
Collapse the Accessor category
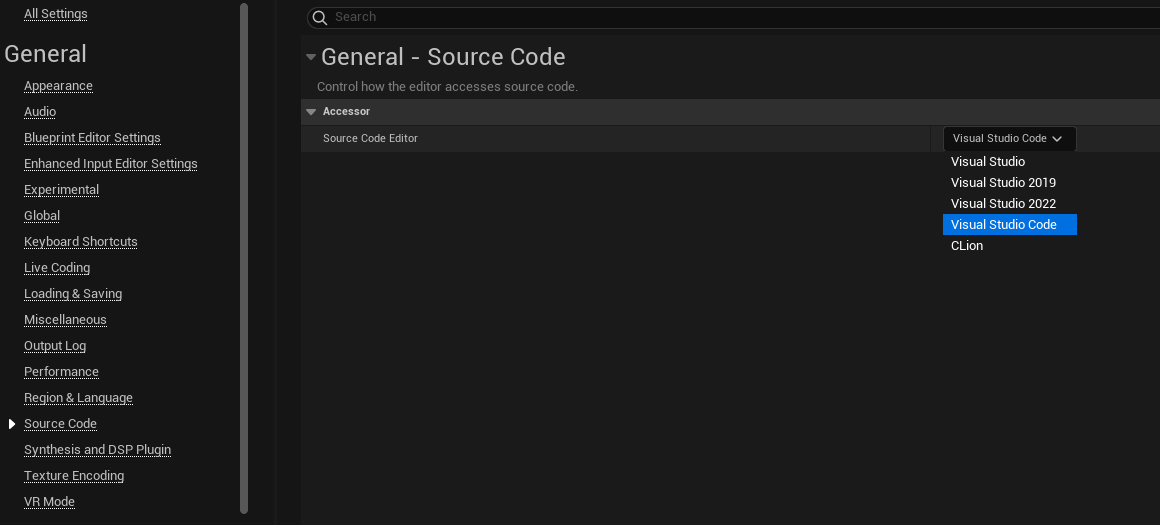311,112
